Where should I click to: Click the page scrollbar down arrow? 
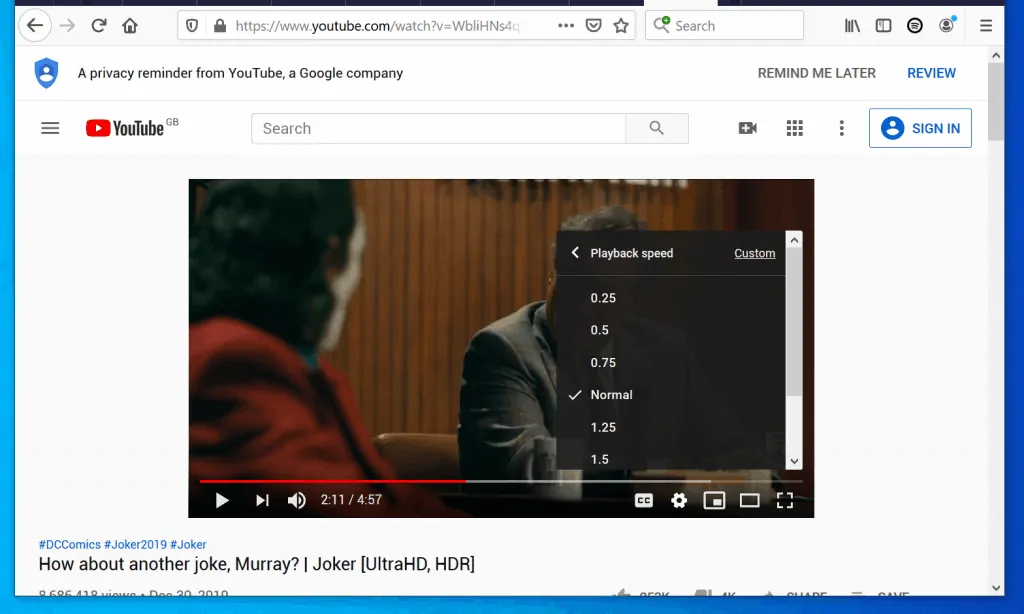click(x=996, y=588)
